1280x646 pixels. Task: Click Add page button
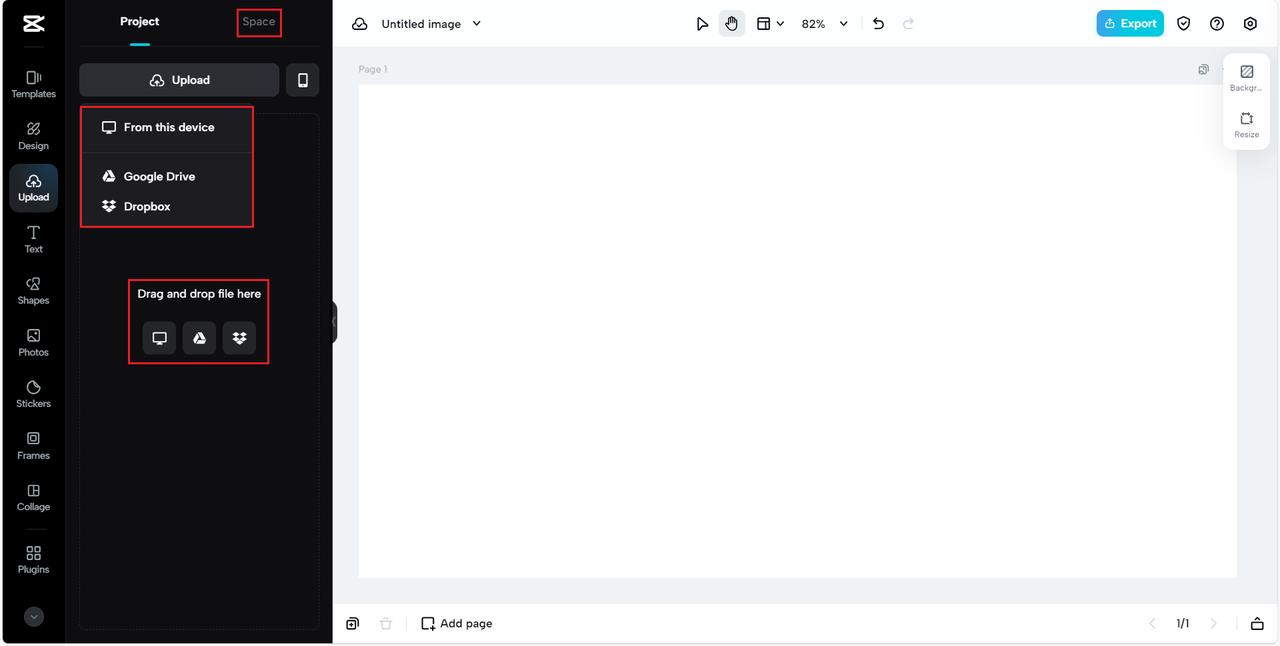[x=457, y=624]
